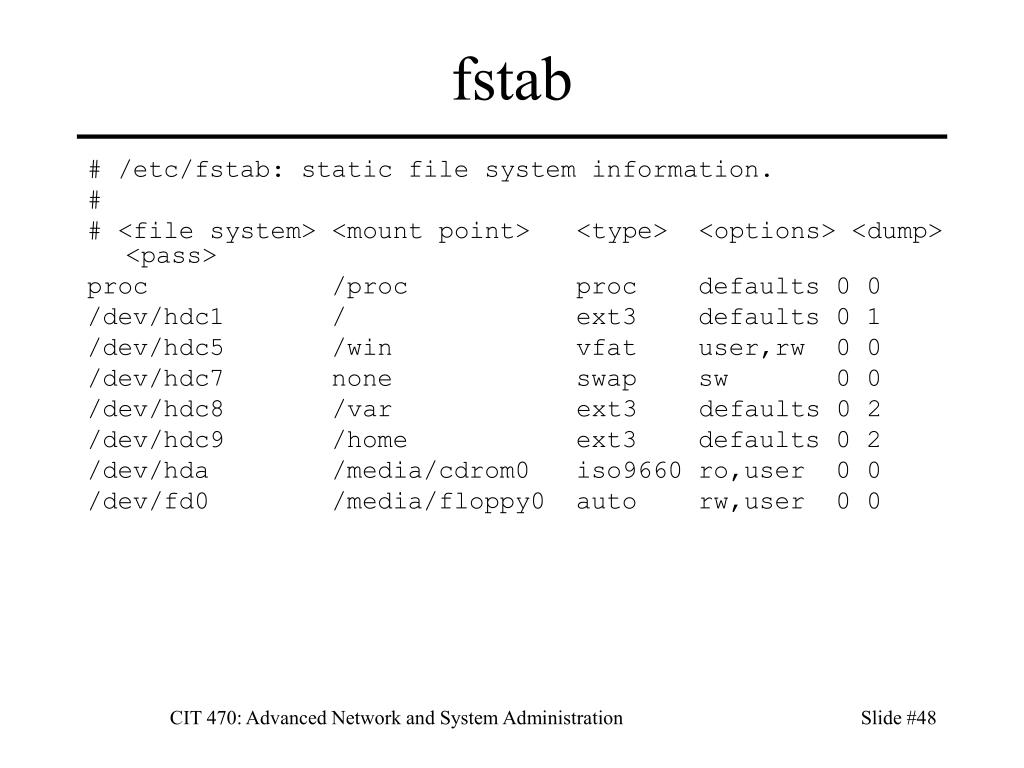Click the iso9660 filesystem type
The height and width of the screenshot is (768, 1024).
629,470
